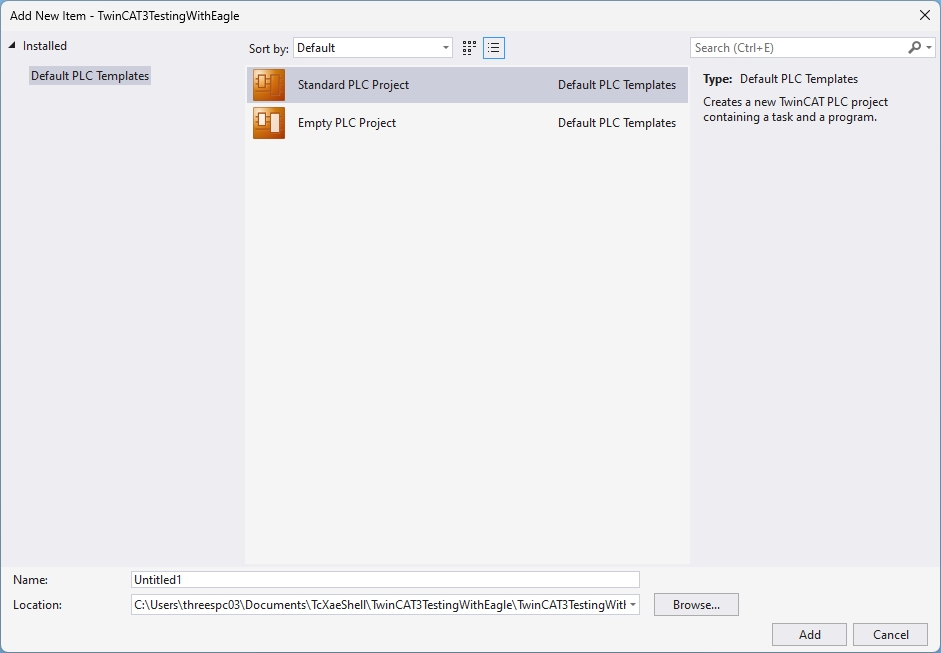Click the Browse... button
Image resolution: width=941 pixels, height=653 pixels.
[696, 604]
